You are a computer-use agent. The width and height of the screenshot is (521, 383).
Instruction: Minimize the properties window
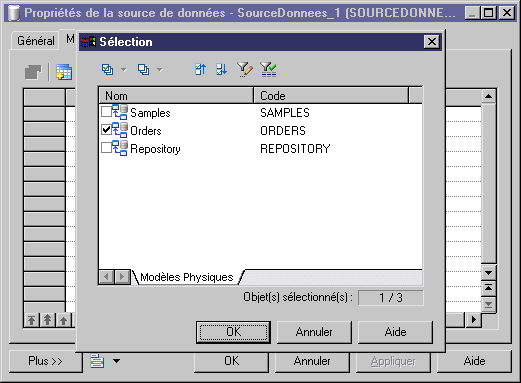pyautogui.click(x=472, y=13)
